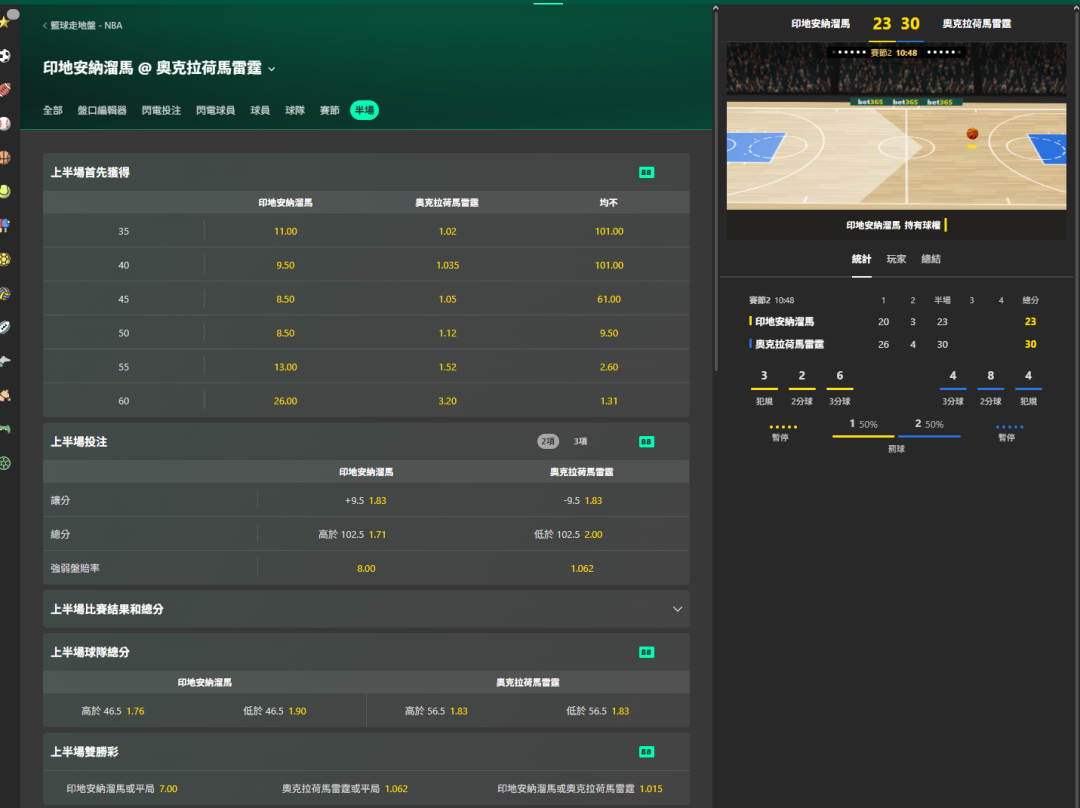Collapse the 上半場投注 section header
Viewport: 1080px width, 808px height.
(366, 442)
